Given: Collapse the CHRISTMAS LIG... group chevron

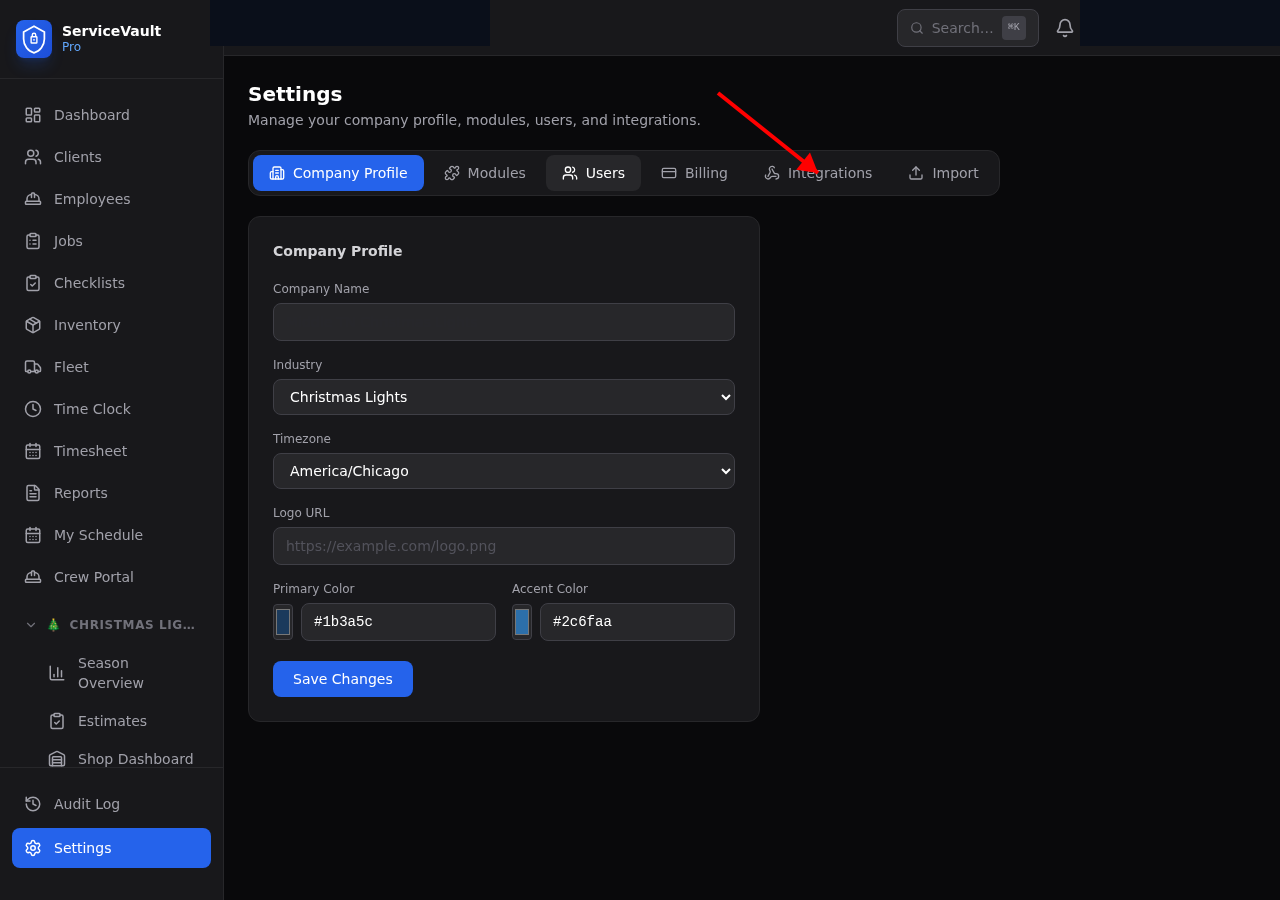Looking at the screenshot, I should pyautogui.click(x=30, y=624).
